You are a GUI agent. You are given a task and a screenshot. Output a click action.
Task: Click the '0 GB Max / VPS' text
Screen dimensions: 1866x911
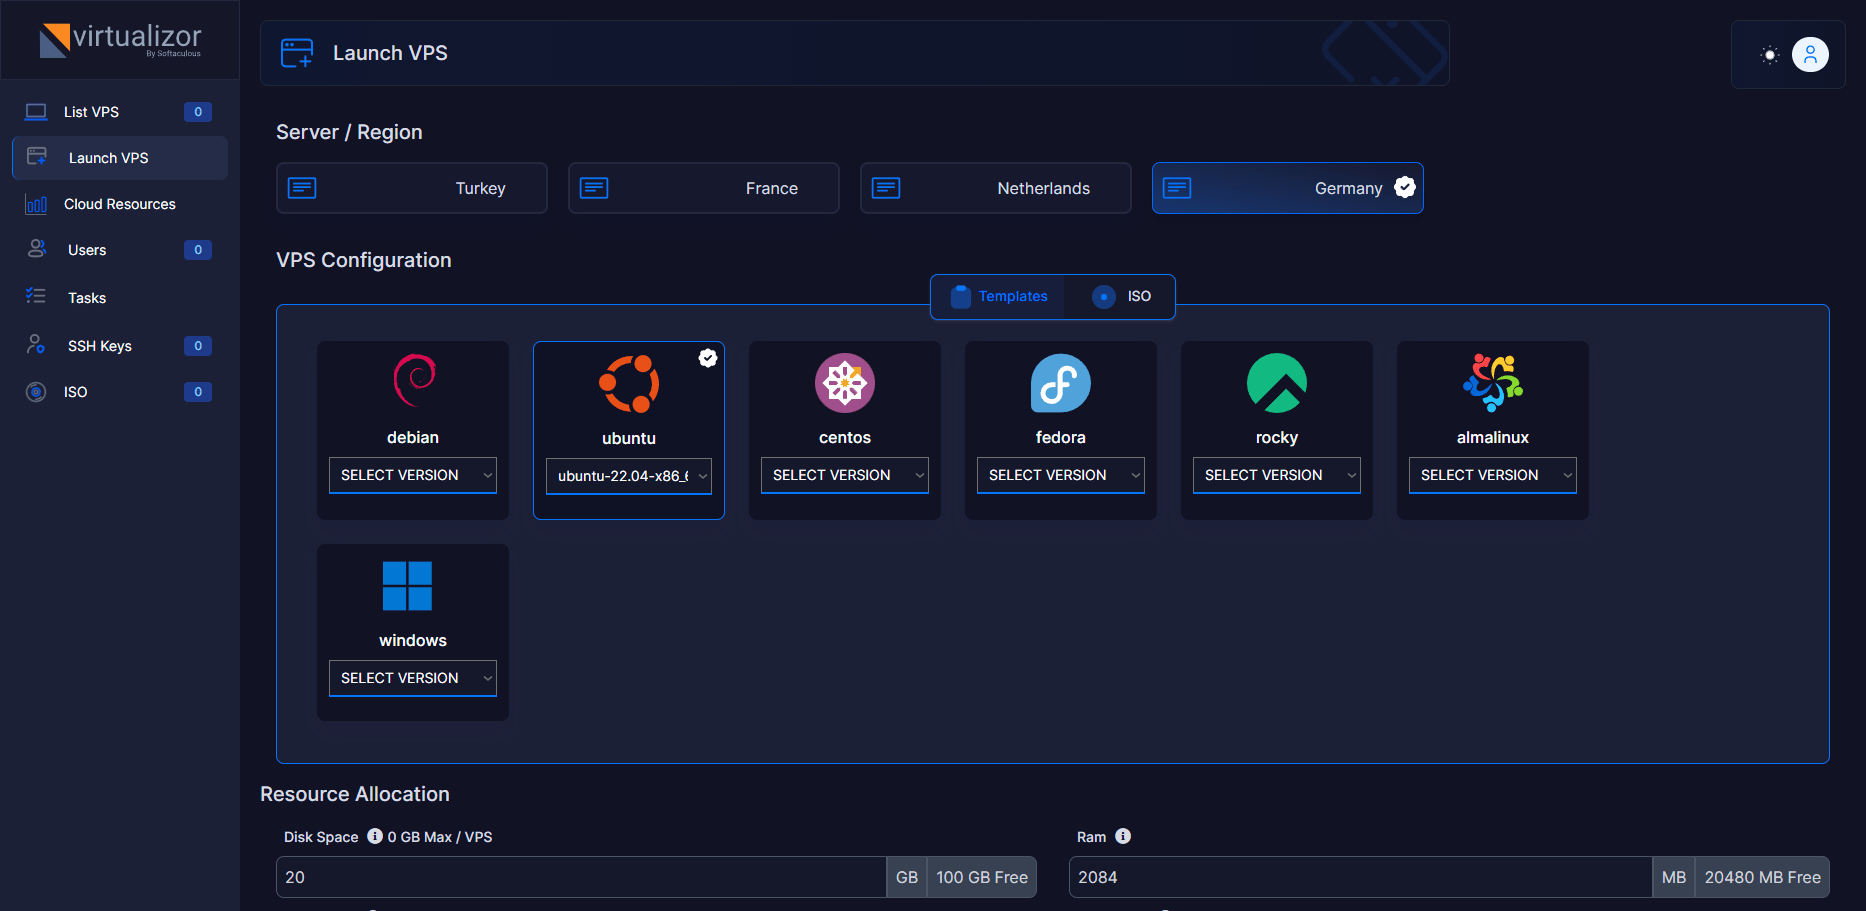pyautogui.click(x=440, y=837)
